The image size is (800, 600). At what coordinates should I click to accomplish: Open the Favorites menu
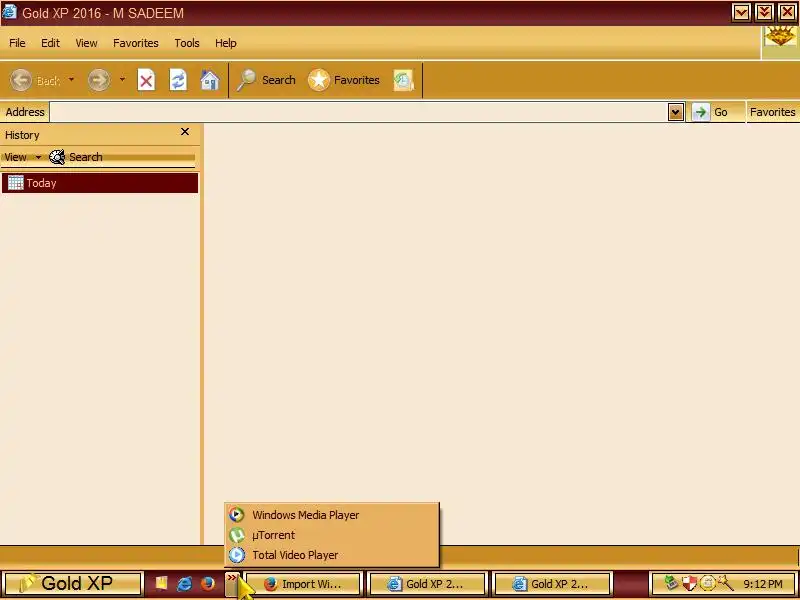click(x=136, y=43)
